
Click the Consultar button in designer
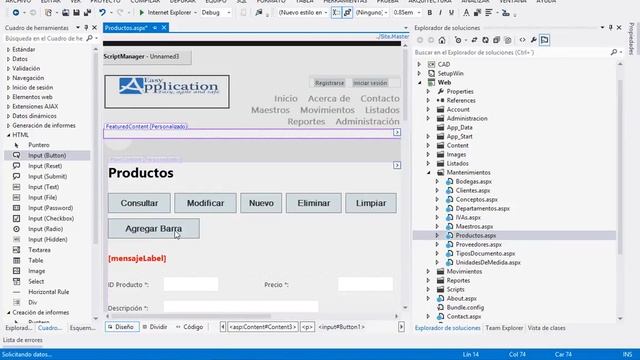139,203
